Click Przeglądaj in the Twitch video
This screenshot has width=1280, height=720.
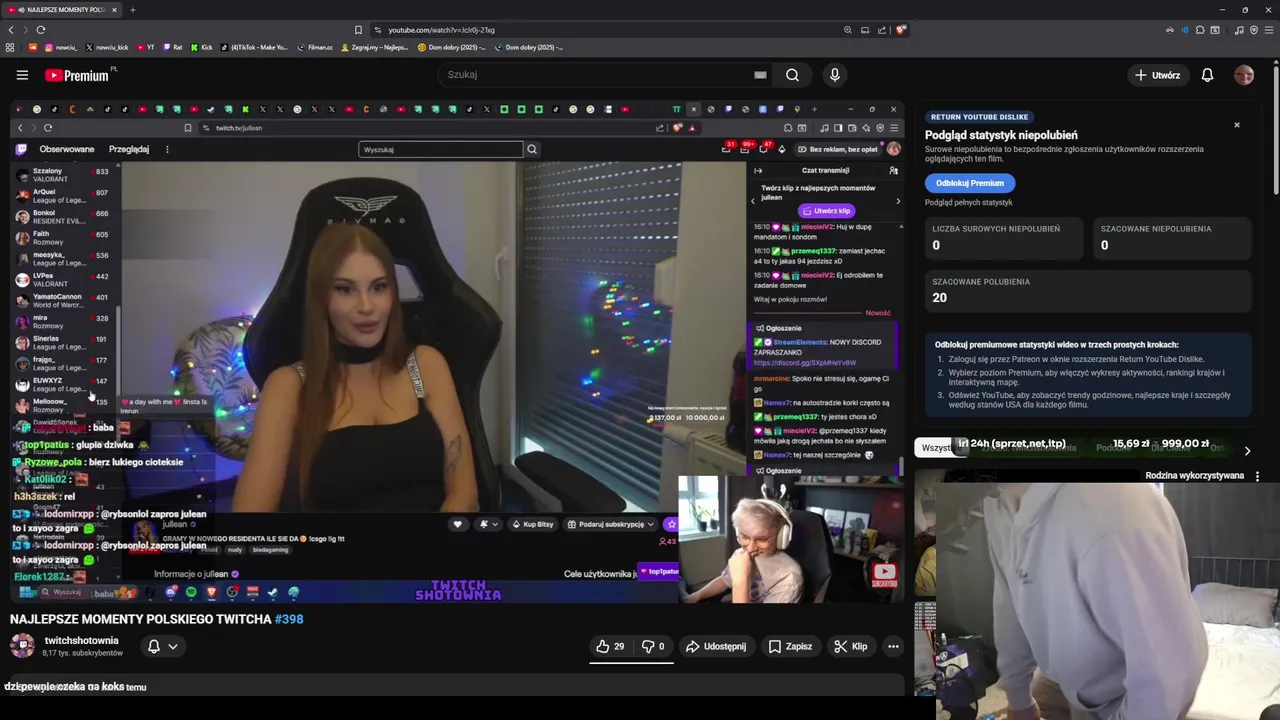pyautogui.click(x=128, y=149)
